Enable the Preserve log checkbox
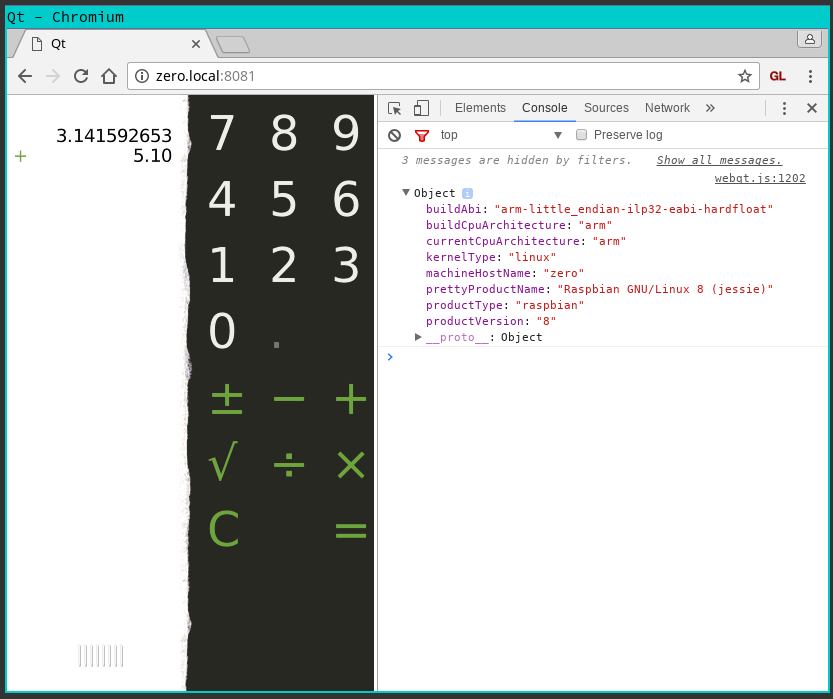The image size is (833, 699). [581, 135]
